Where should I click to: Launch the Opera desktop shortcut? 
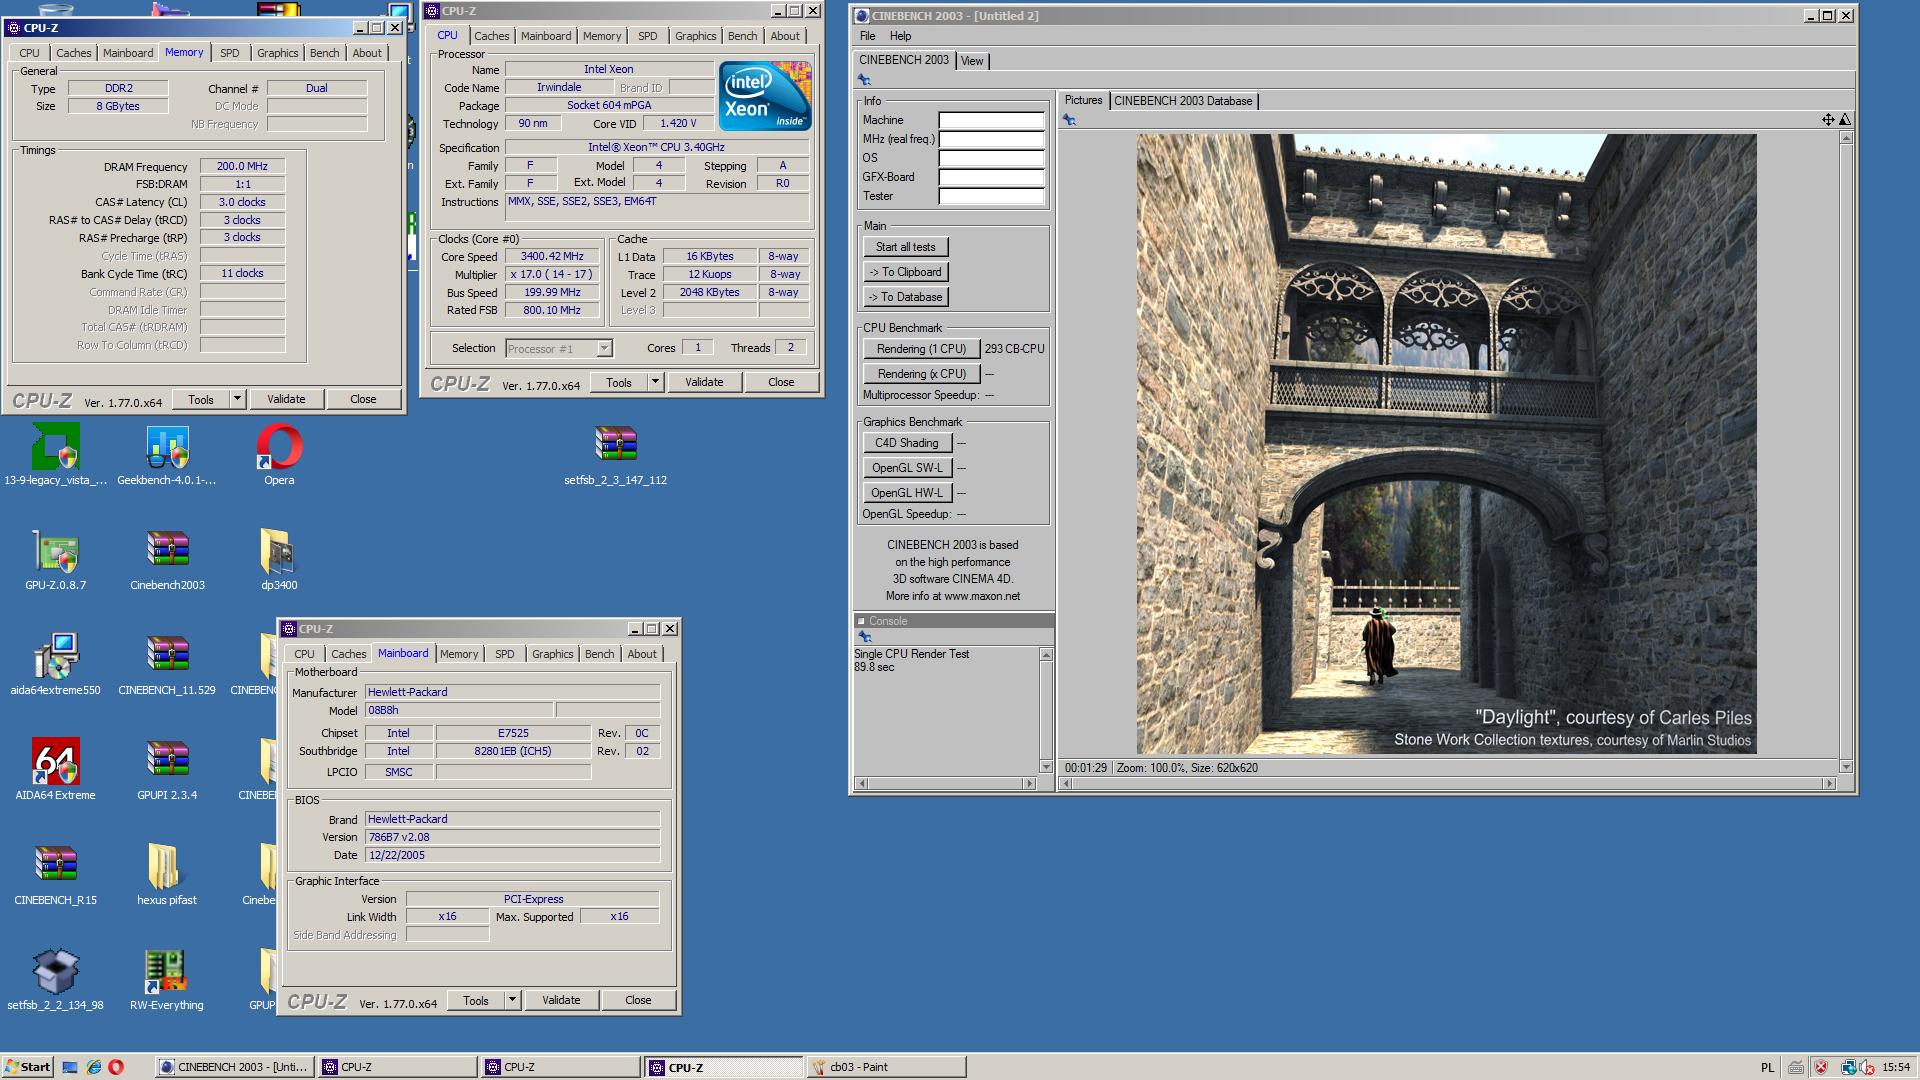pyautogui.click(x=279, y=447)
